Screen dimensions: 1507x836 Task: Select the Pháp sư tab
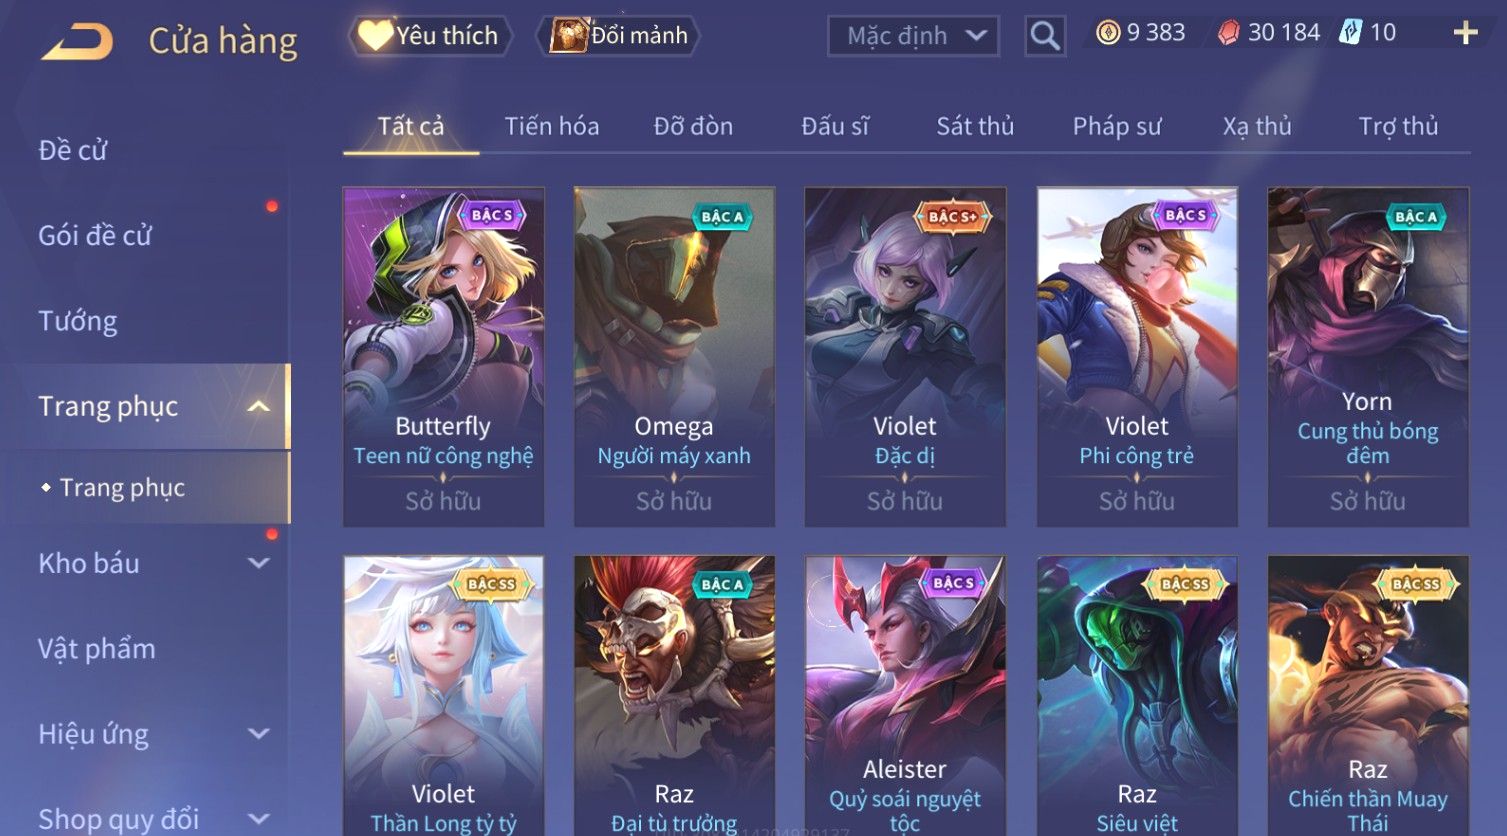pyautogui.click(x=1117, y=126)
